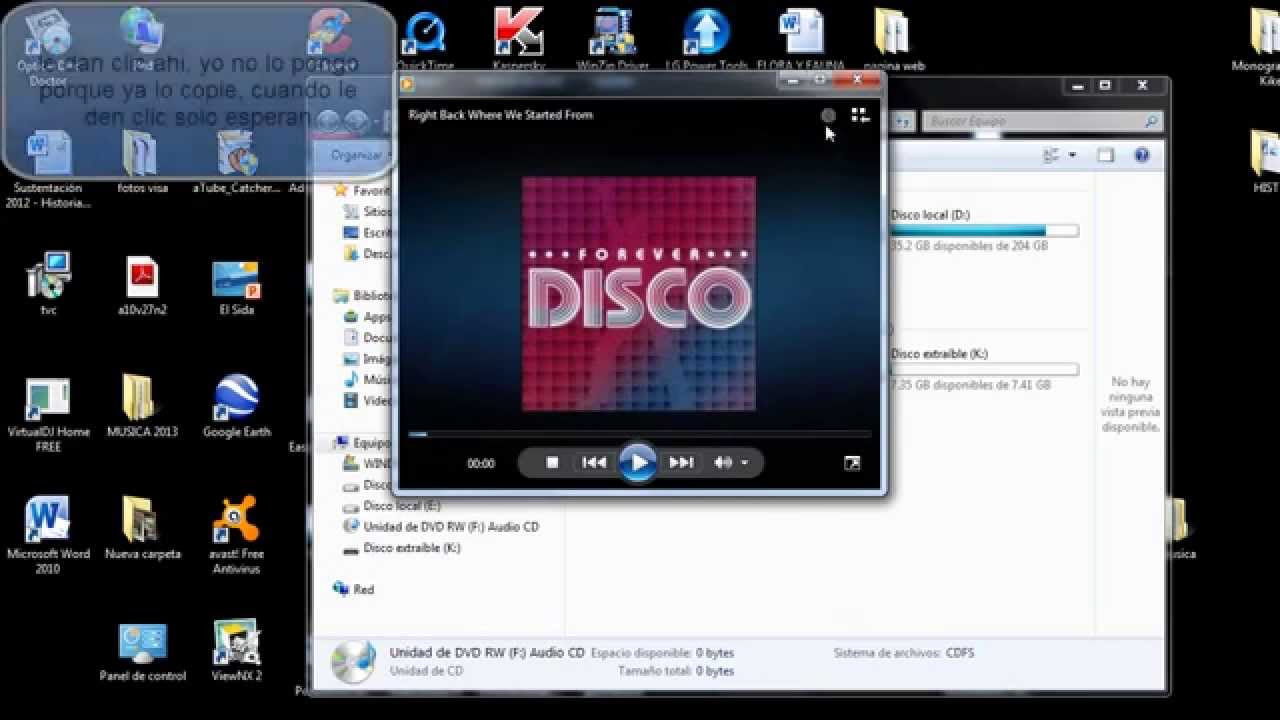Image resolution: width=1280 pixels, height=720 pixels.
Task: Toggle the preview pane button in Explorer
Action: [x=1105, y=155]
